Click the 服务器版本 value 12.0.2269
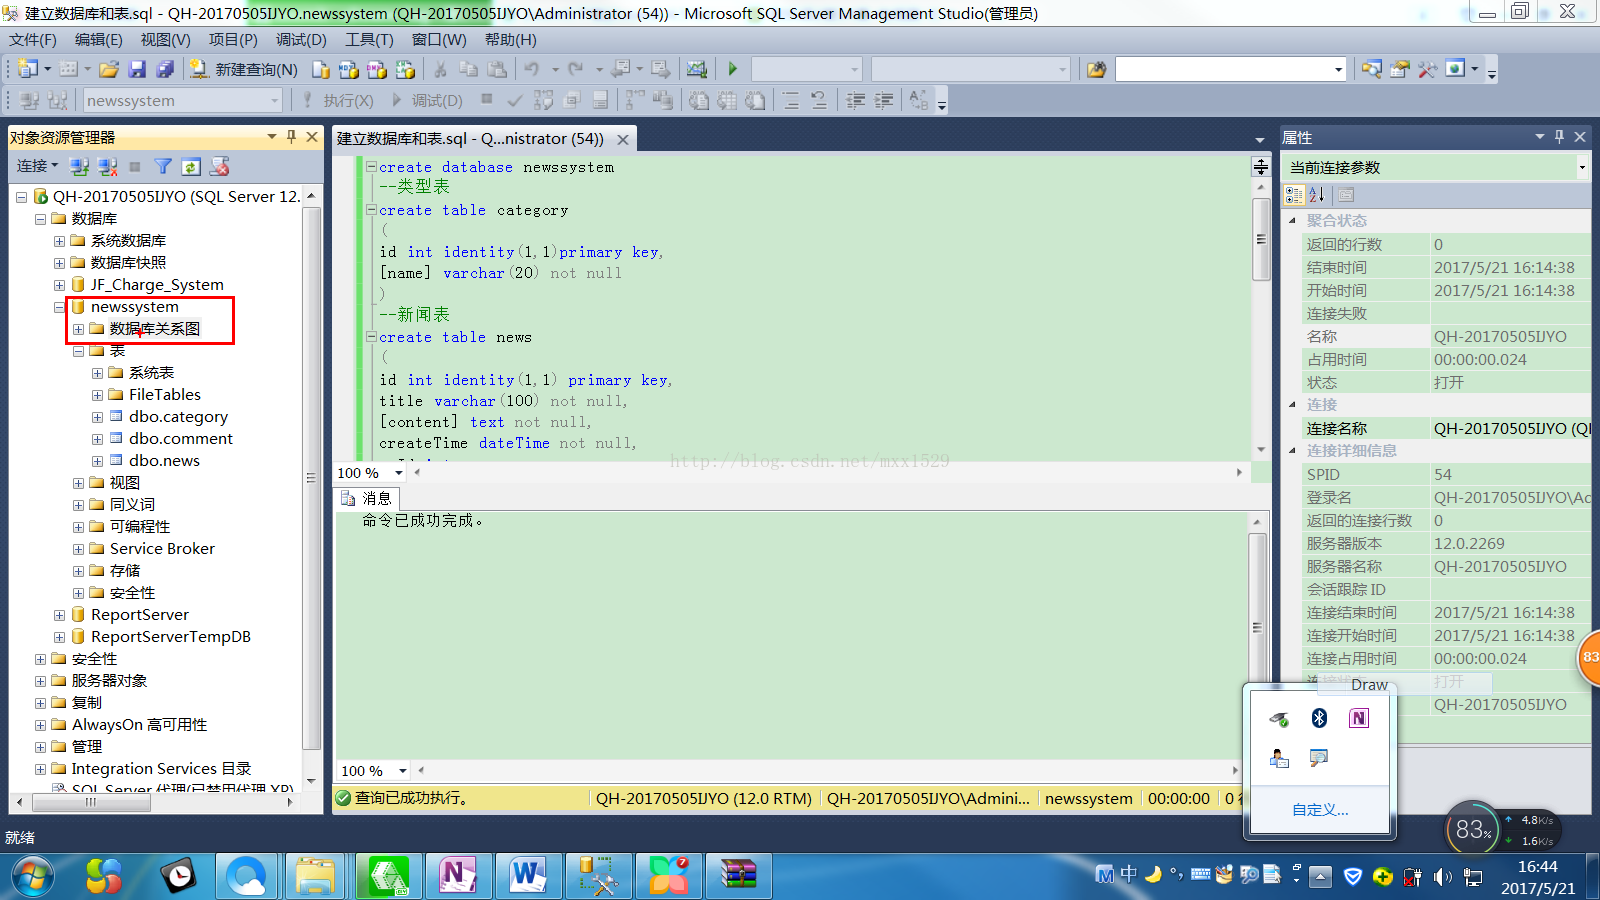 click(x=1469, y=544)
